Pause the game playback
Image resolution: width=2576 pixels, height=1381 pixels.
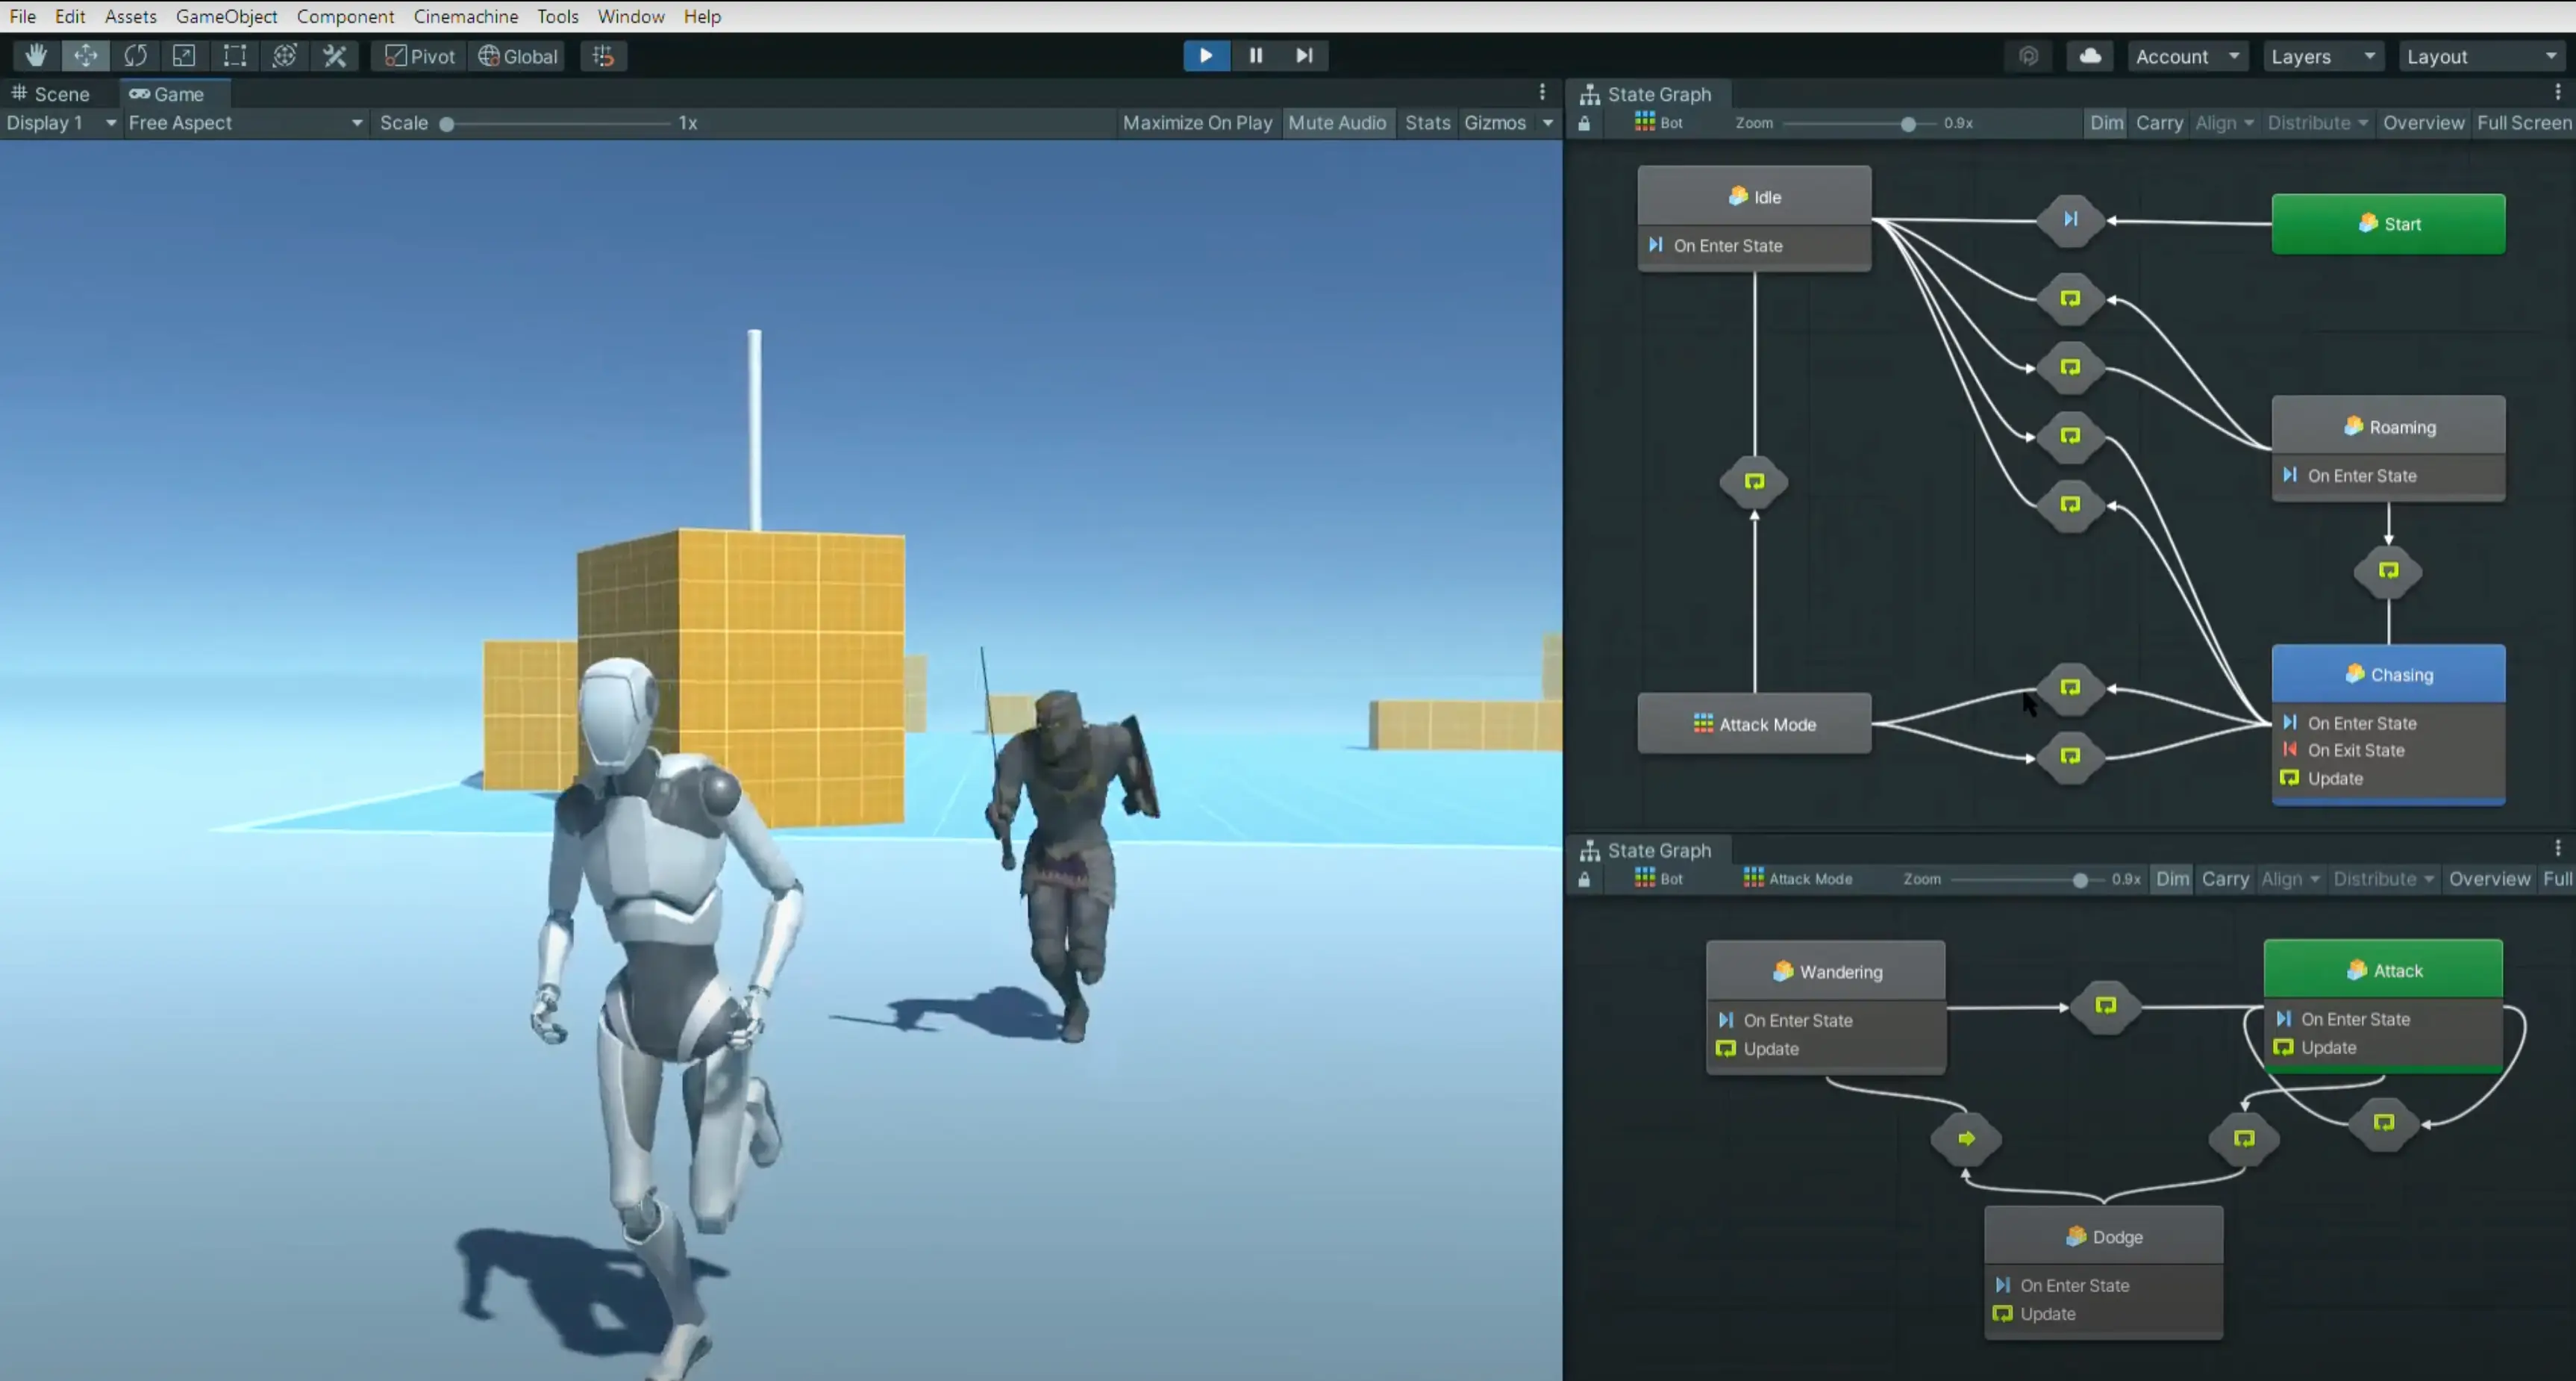pos(1255,56)
